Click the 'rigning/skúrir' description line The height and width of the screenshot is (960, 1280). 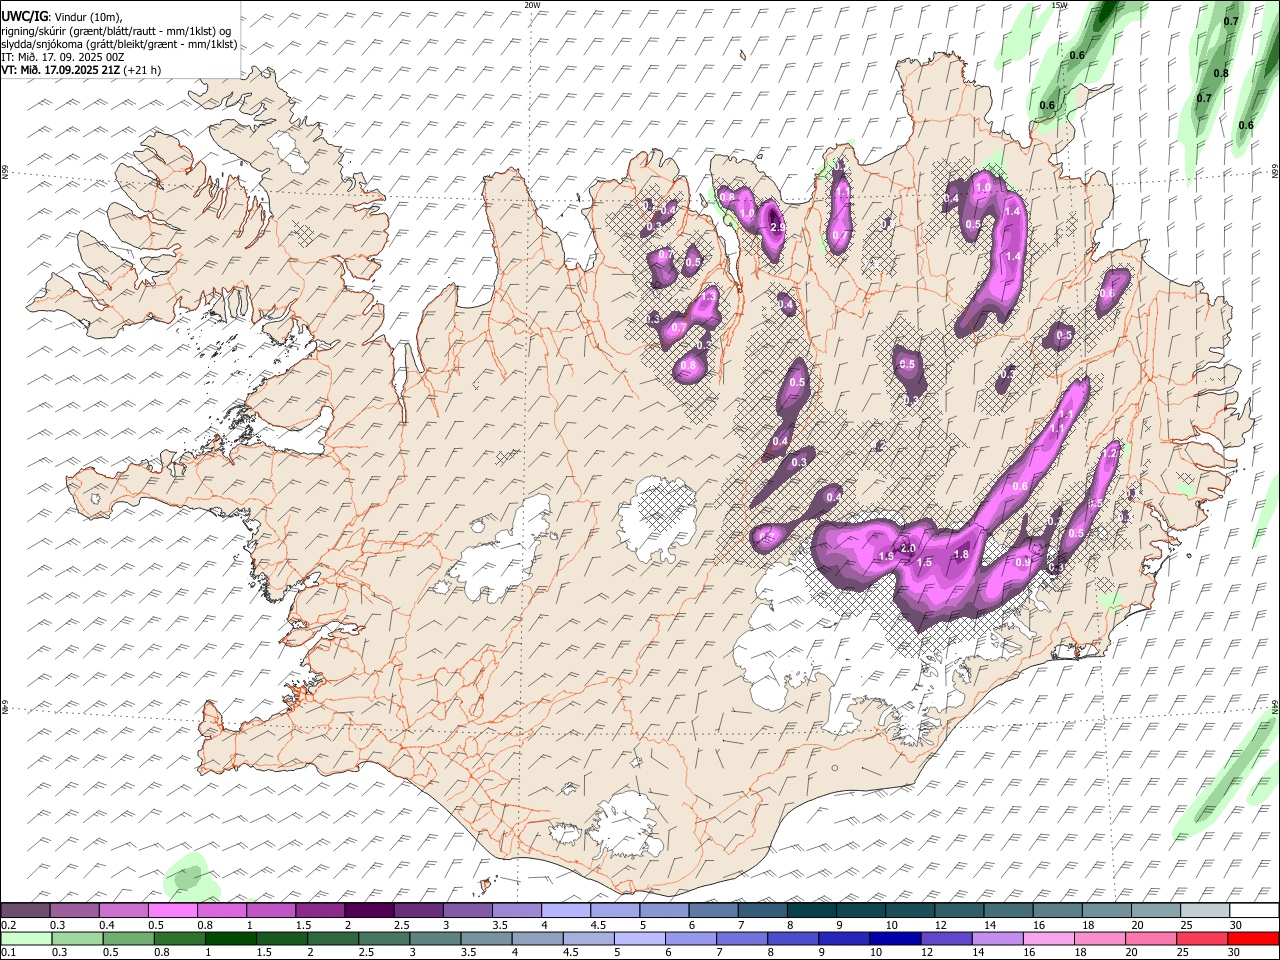pos(116,31)
